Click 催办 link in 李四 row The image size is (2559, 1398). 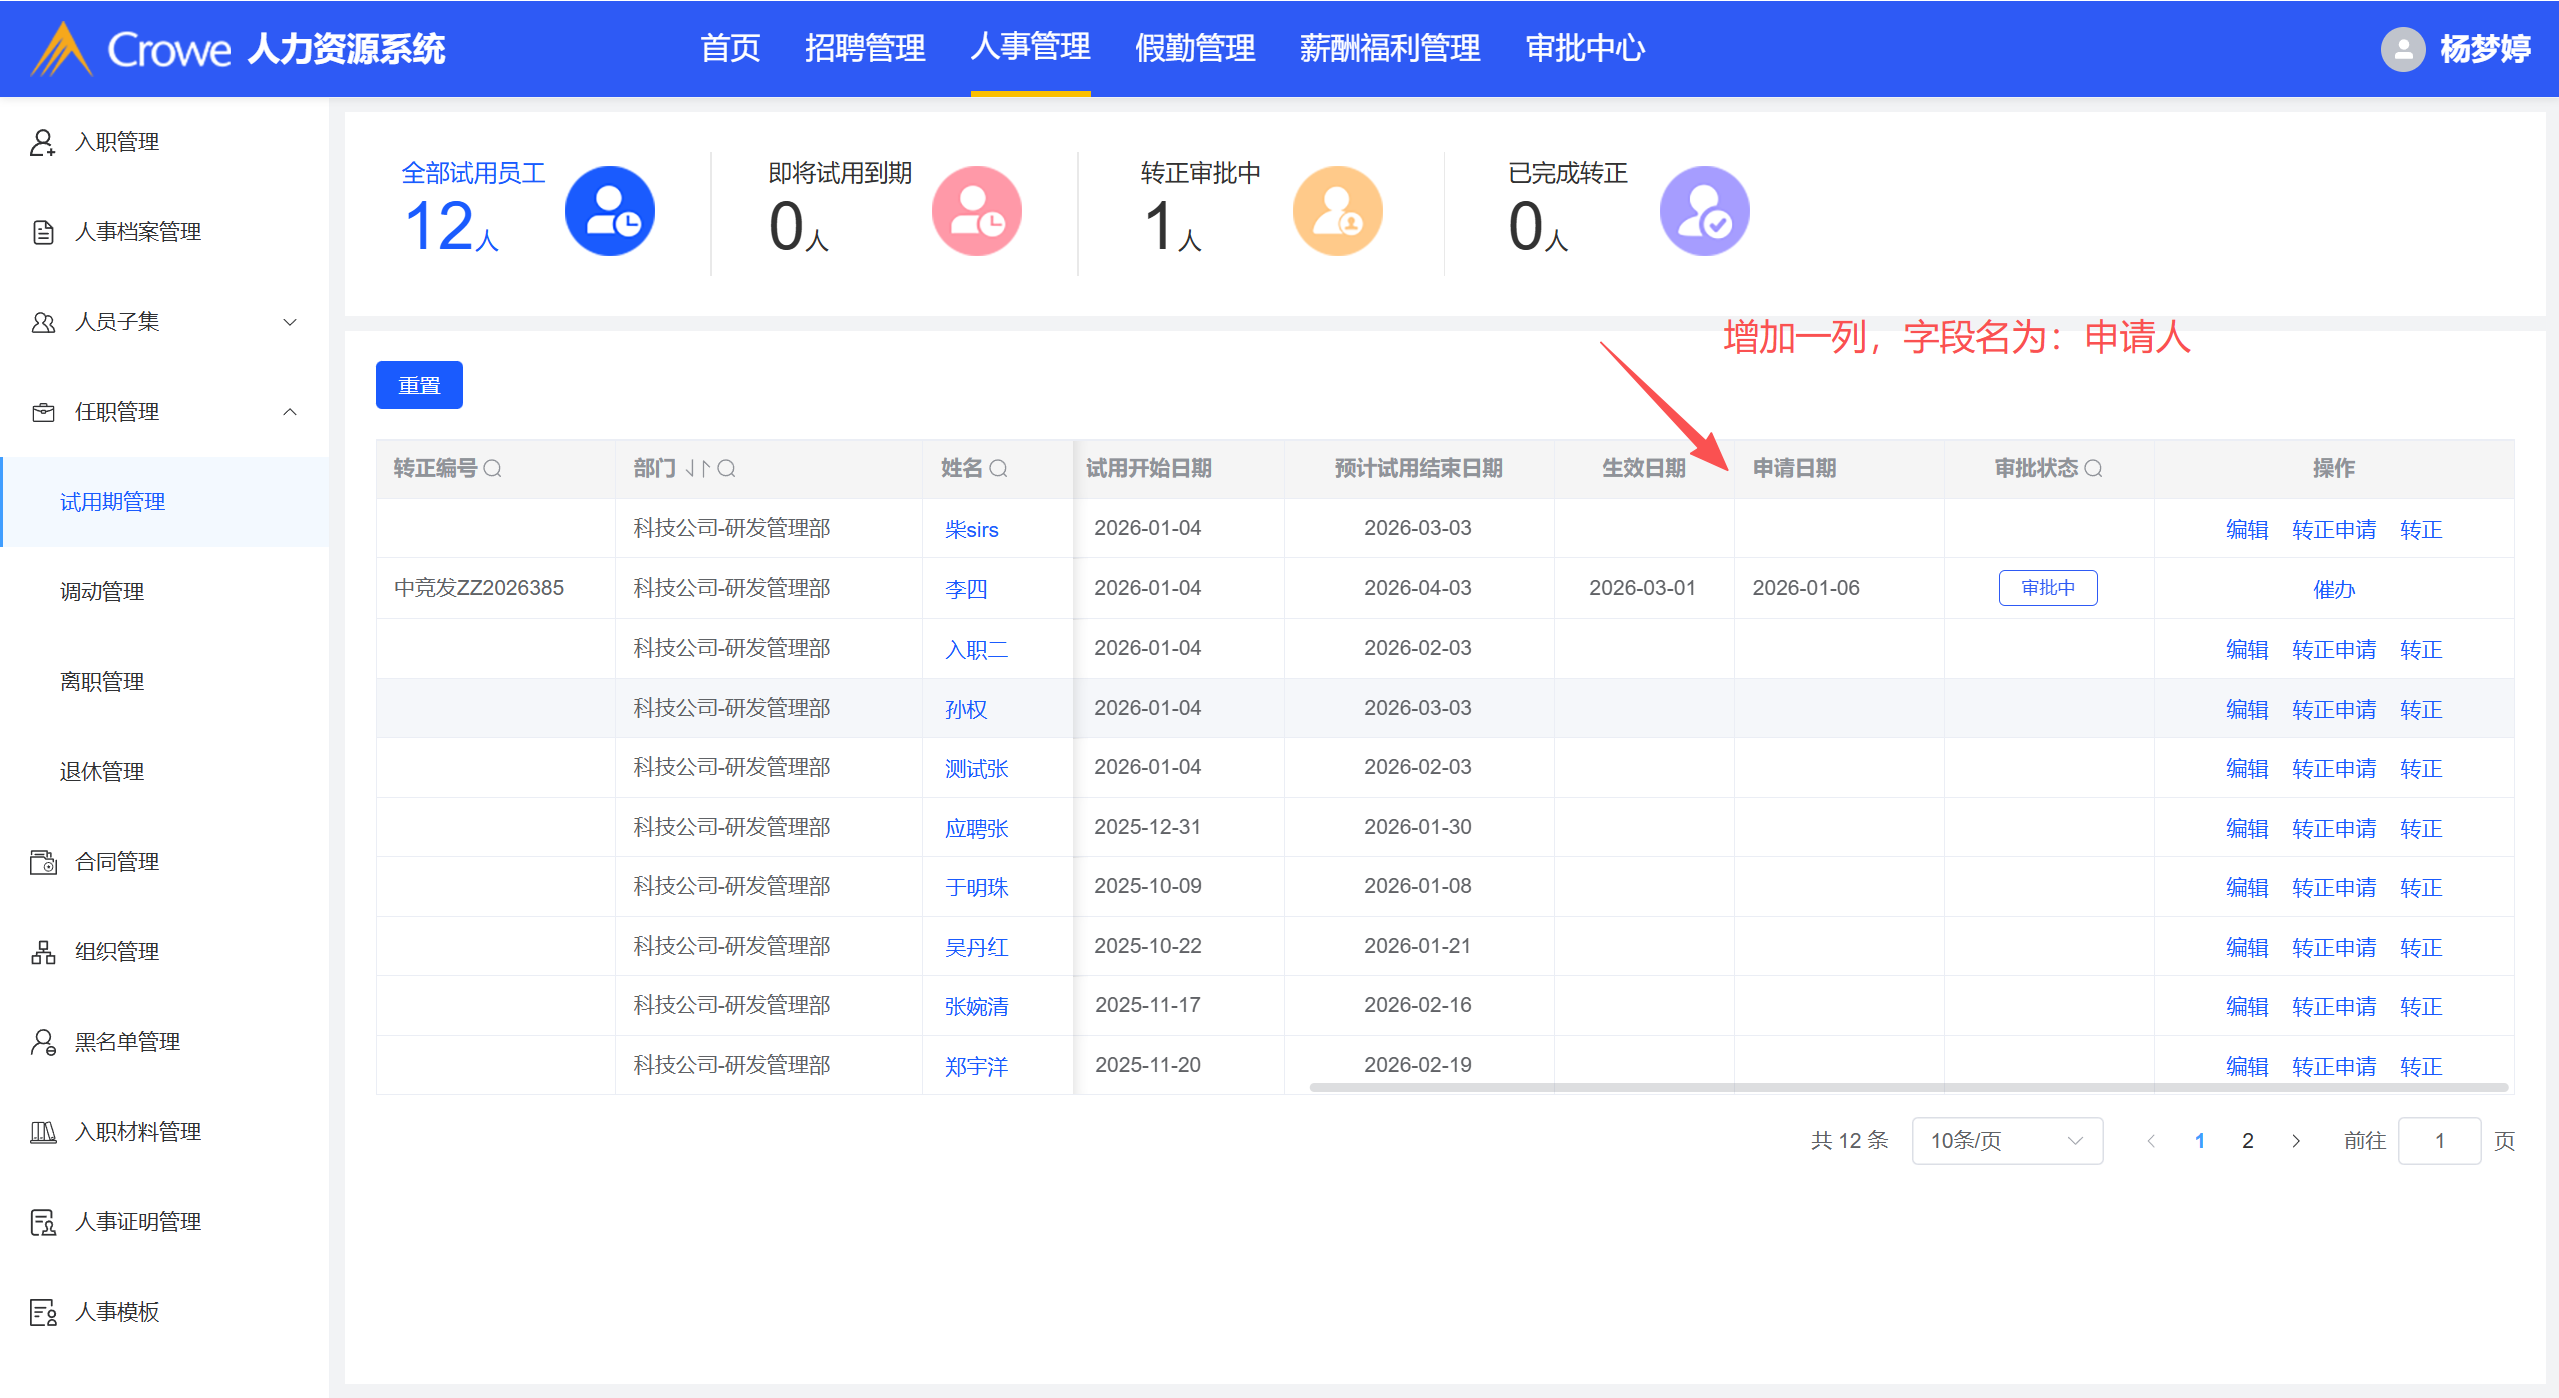[2333, 589]
